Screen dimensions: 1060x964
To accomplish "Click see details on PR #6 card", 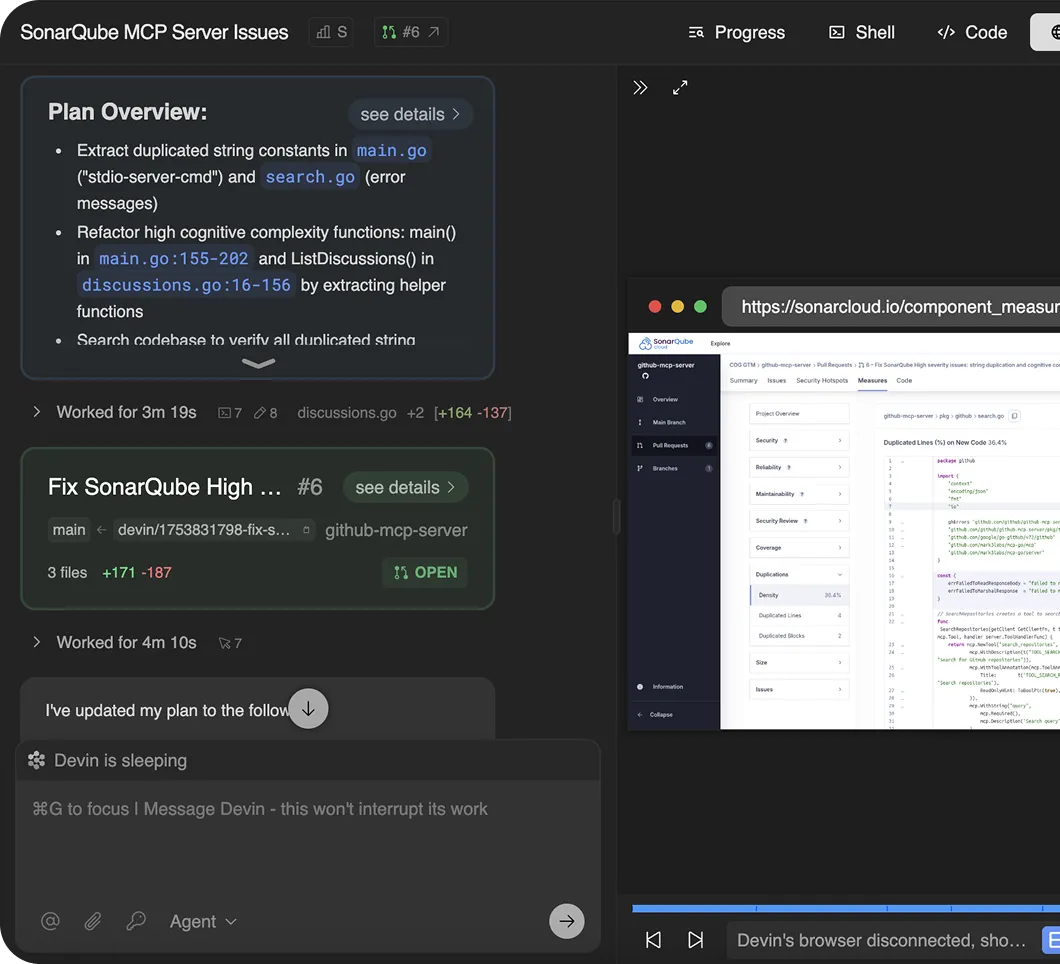I will tap(405, 487).
